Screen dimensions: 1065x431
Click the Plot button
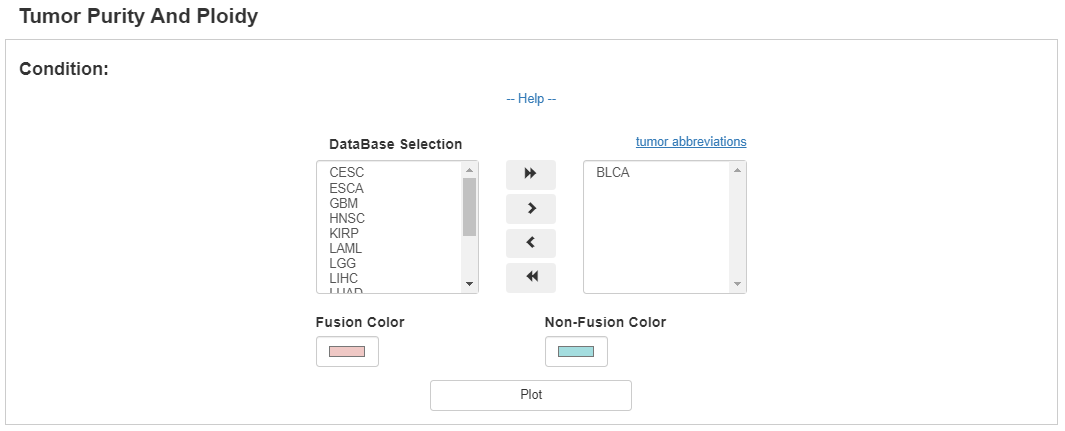coord(530,395)
